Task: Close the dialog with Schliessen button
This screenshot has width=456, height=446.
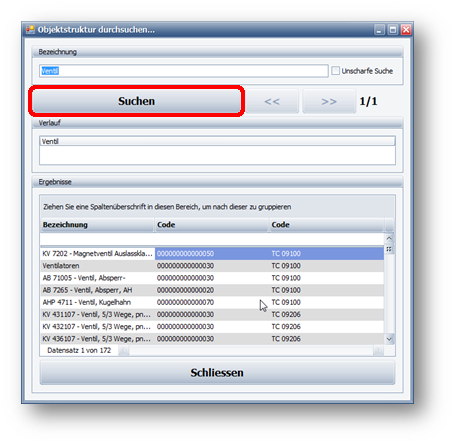Action: (217, 372)
